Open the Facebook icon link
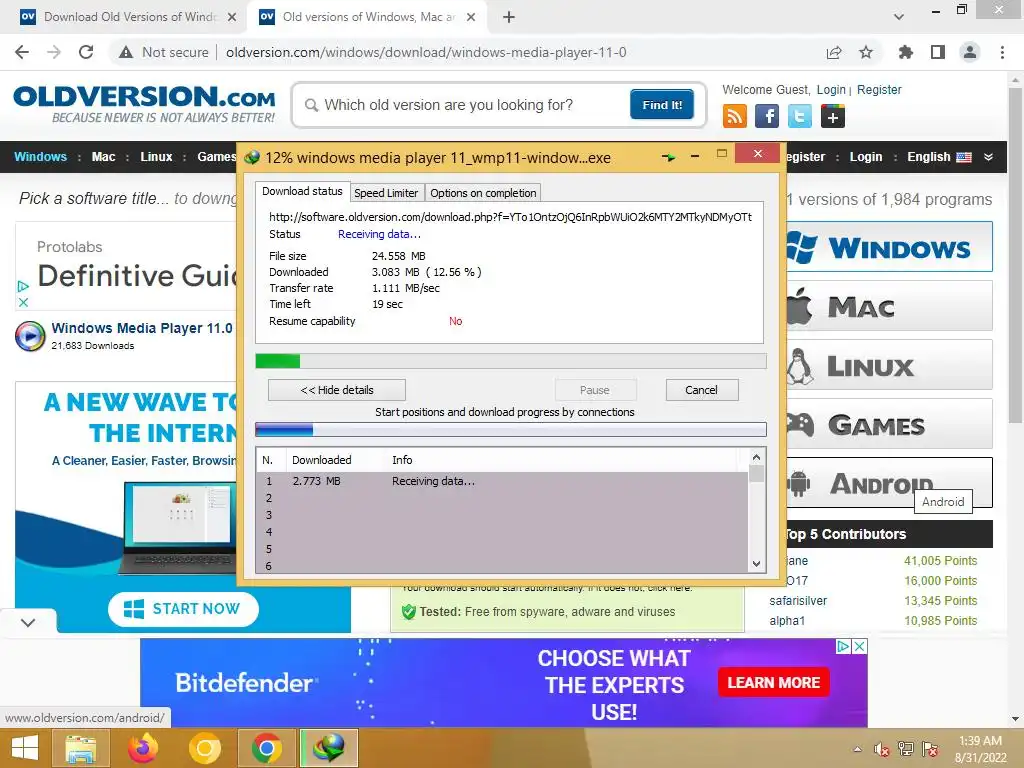The width and height of the screenshot is (1024, 768). 767,117
